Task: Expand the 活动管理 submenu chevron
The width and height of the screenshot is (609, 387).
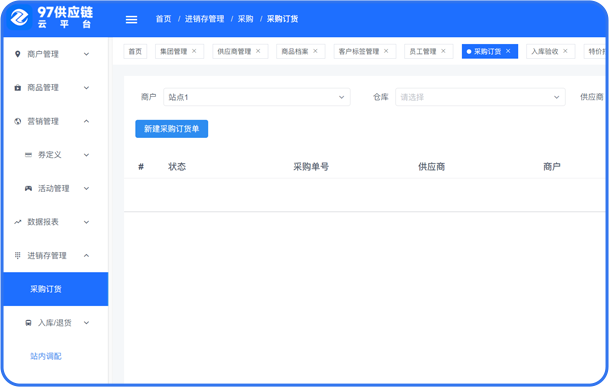Action: pos(87,188)
